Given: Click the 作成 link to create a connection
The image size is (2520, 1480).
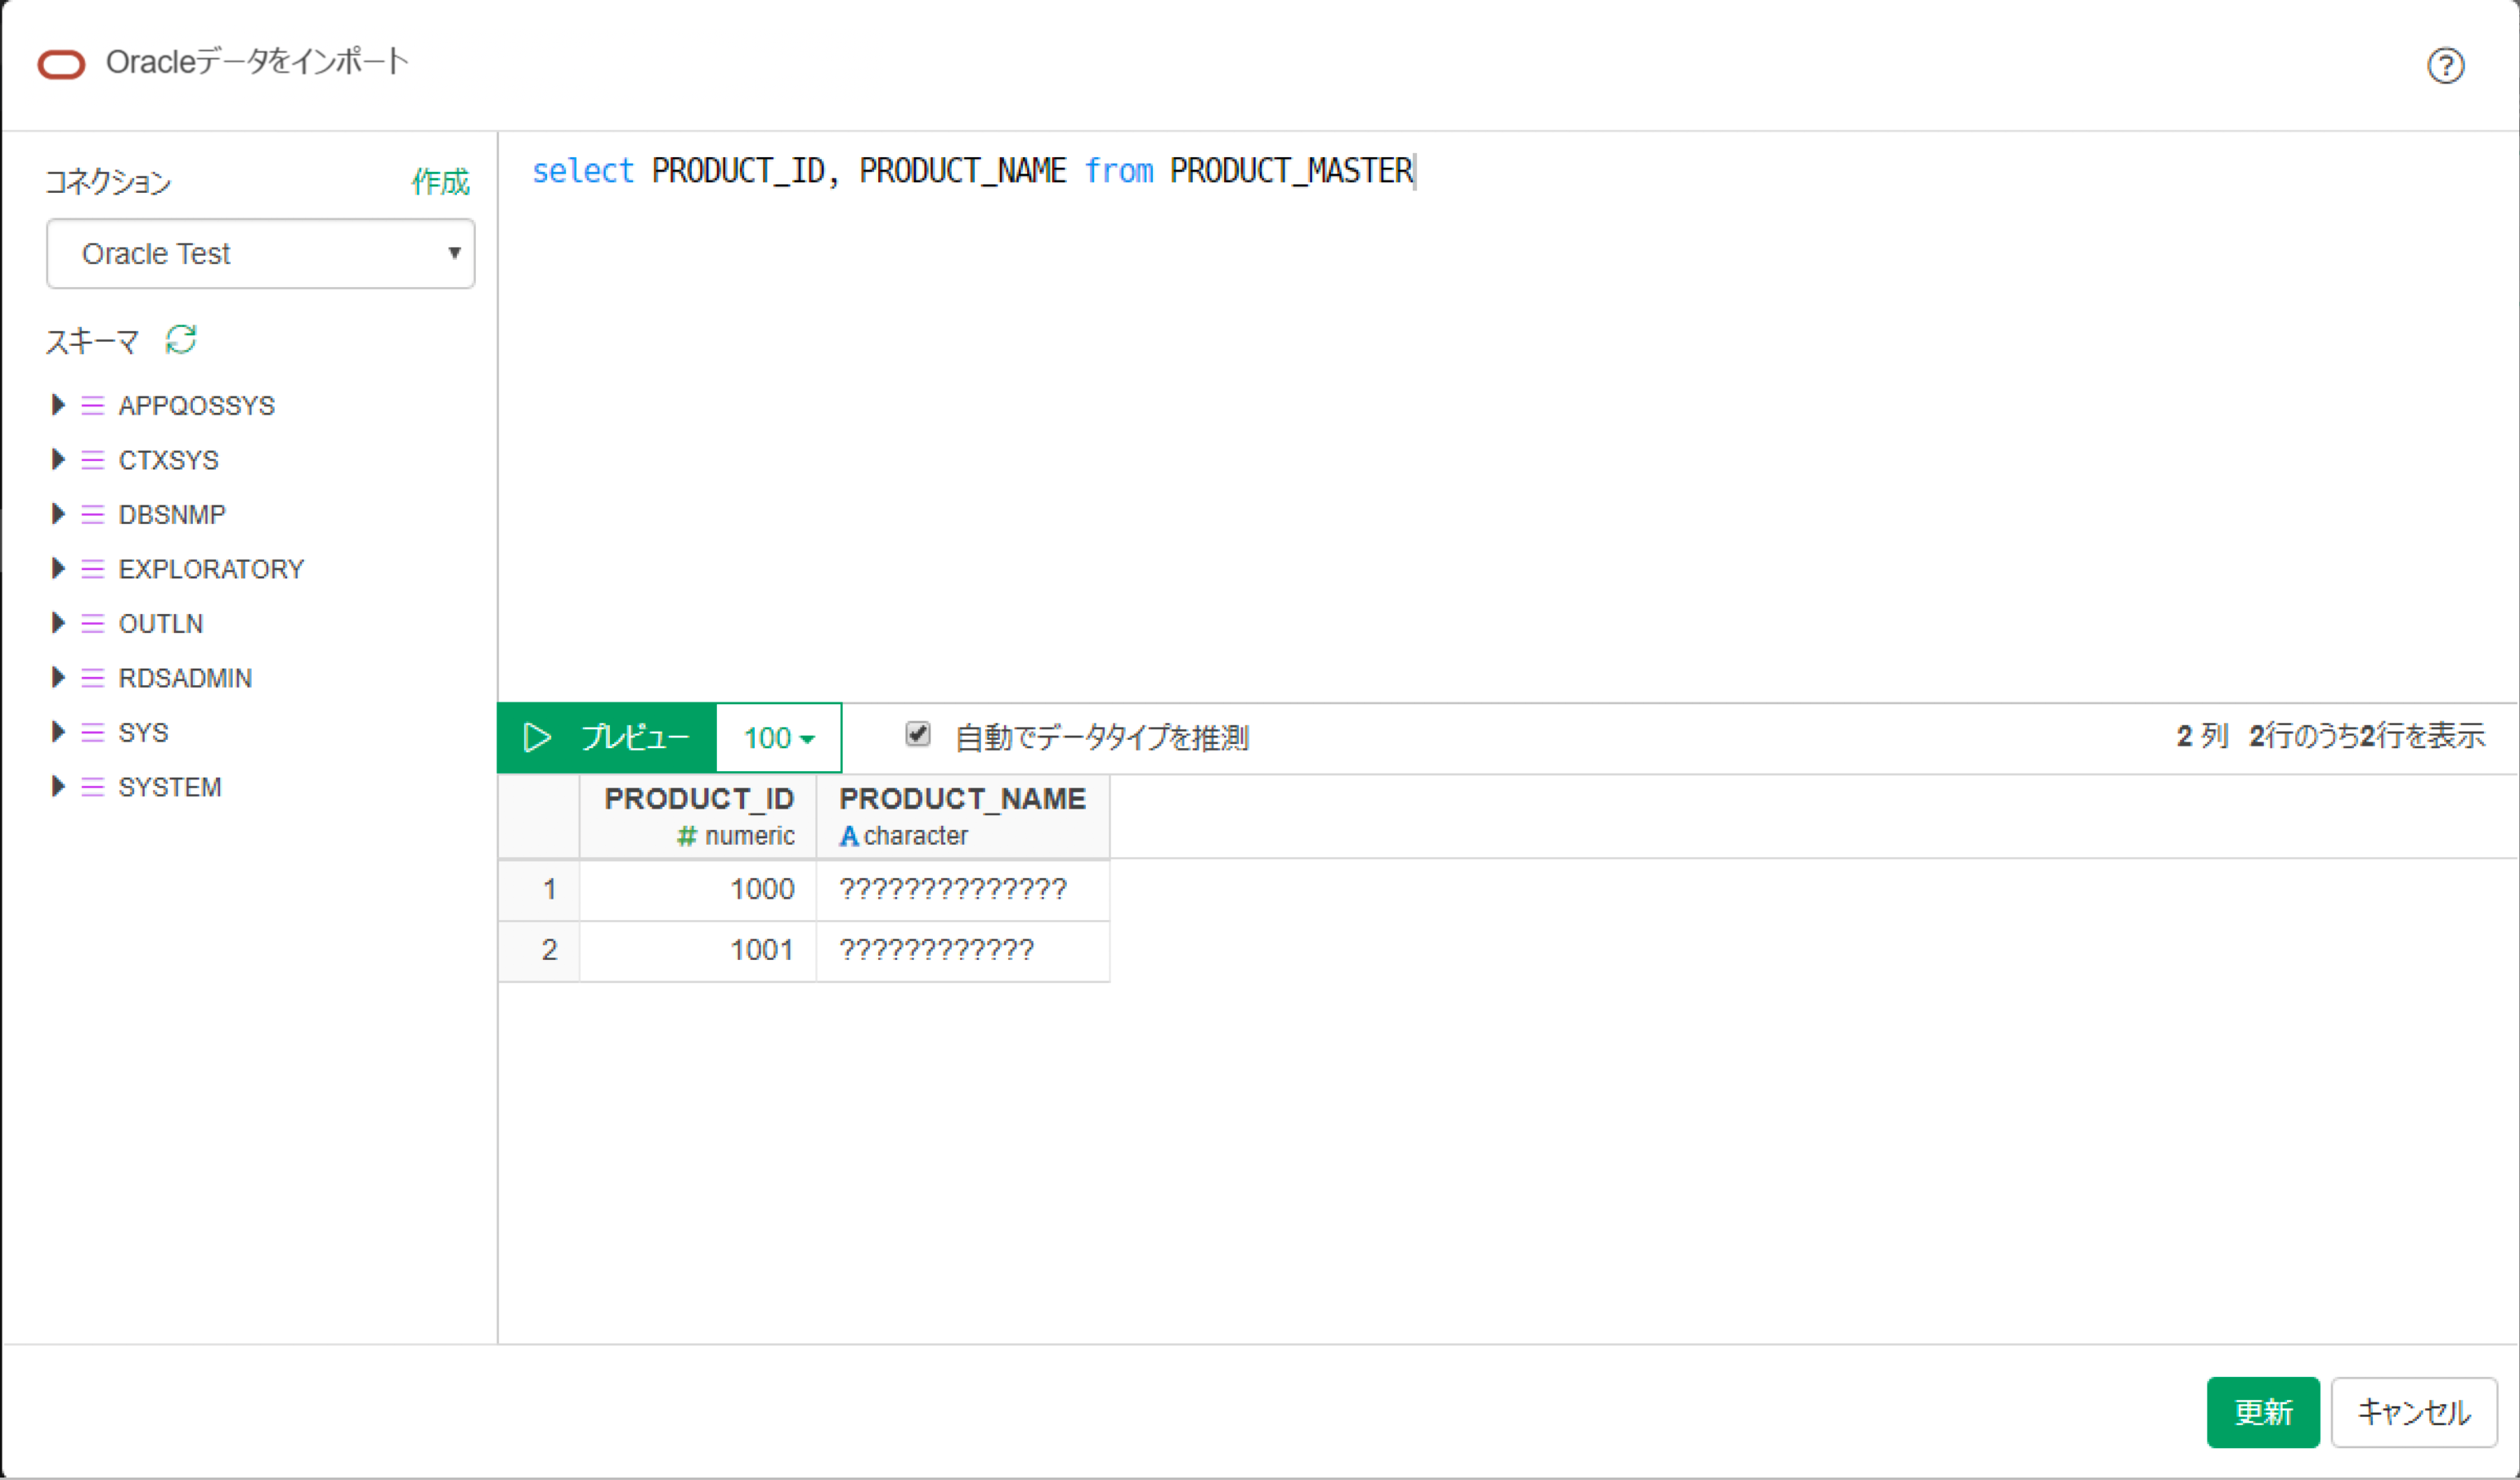Looking at the screenshot, I should click(440, 182).
